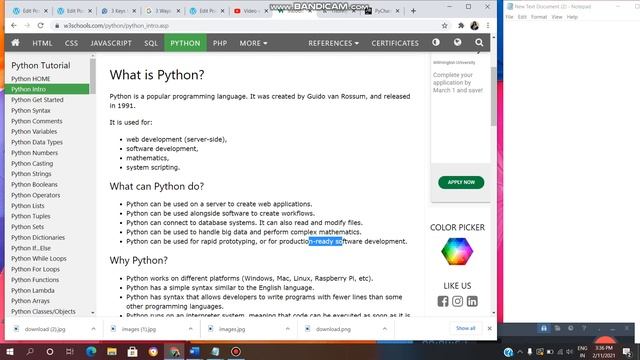Open the W3Schools search magnifier
Image resolution: width=640 pixels, height=360 pixels.
[479, 42]
